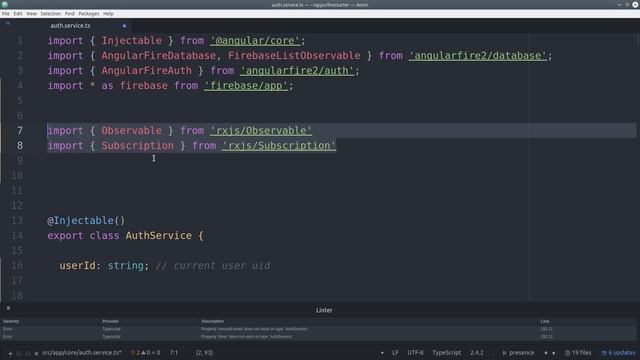Click the AuthService class name
This screenshot has height=360, width=640.
(159, 236)
